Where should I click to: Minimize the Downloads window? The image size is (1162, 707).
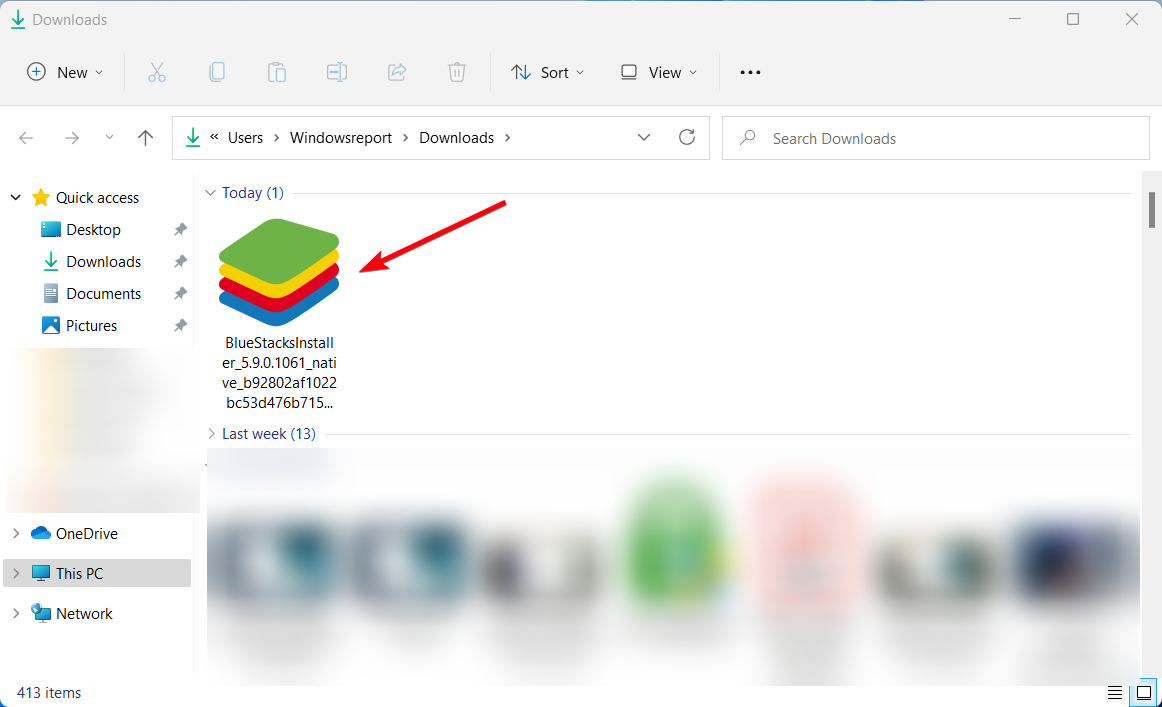pyautogui.click(x=1015, y=19)
